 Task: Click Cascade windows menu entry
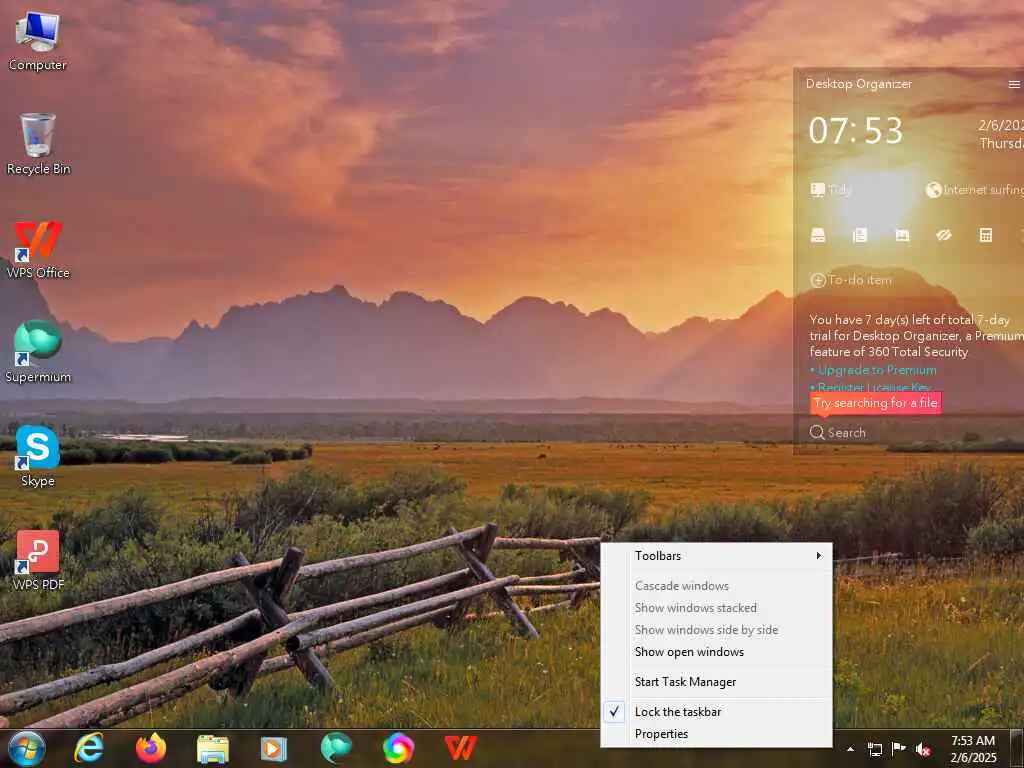(x=716, y=586)
